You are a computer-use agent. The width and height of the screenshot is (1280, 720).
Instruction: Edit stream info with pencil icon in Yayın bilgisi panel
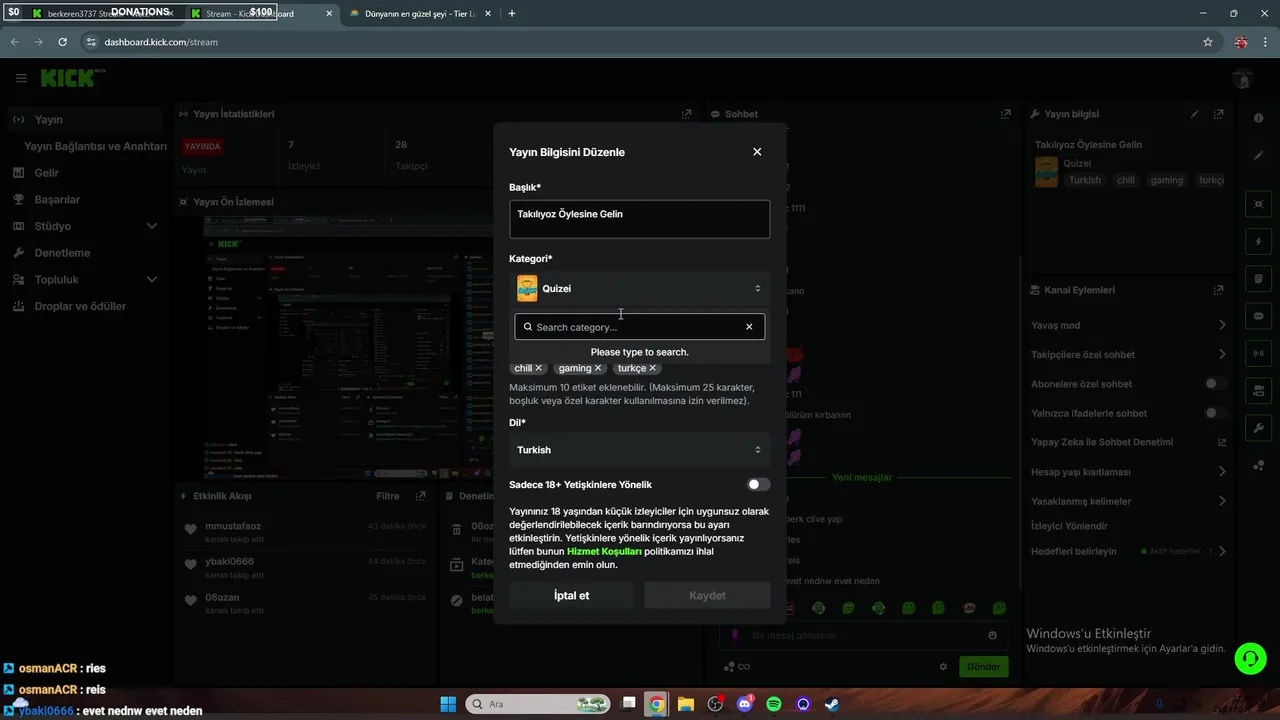(x=1195, y=114)
